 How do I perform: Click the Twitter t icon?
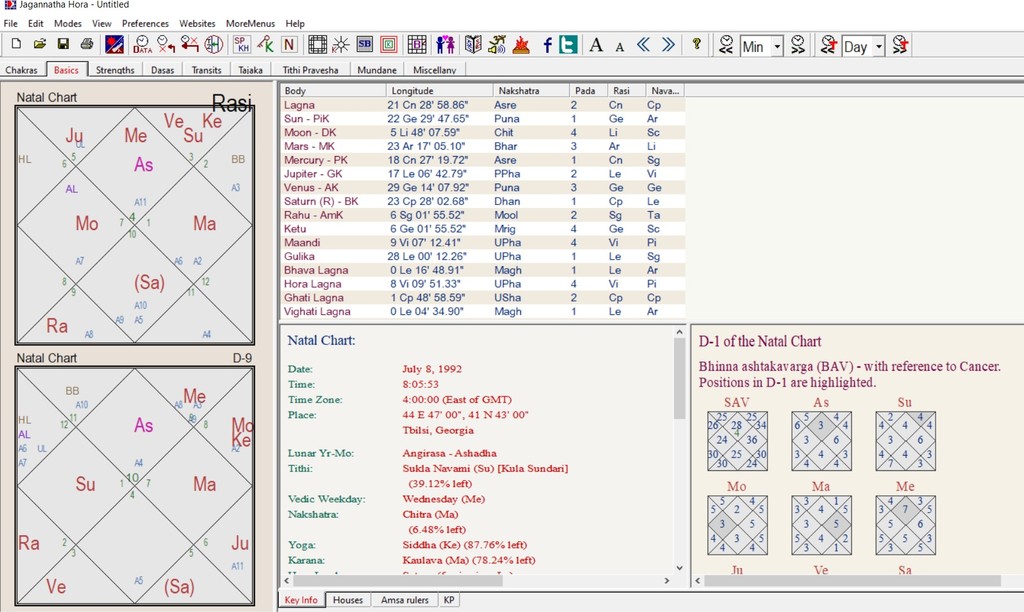point(568,44)
